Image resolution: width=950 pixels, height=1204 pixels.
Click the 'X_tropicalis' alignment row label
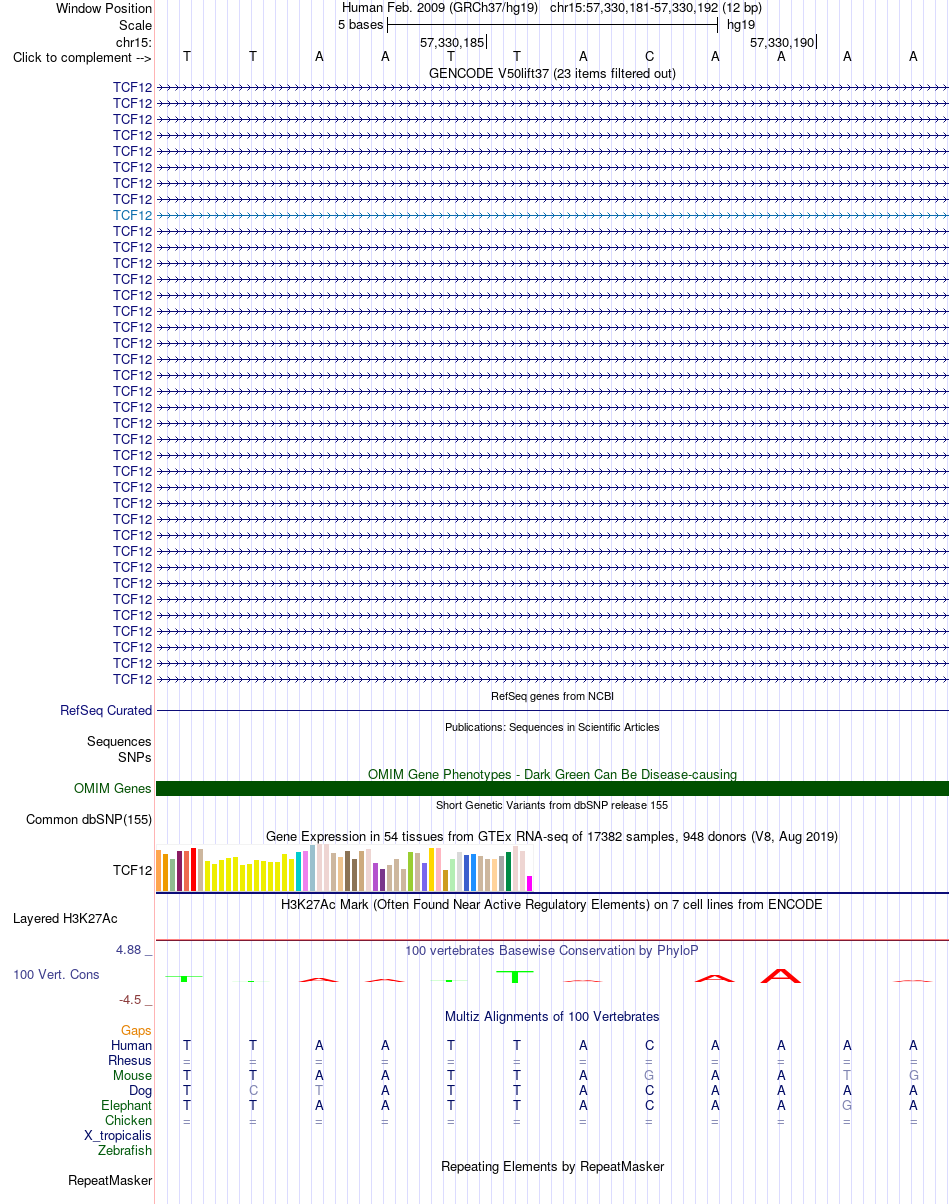(x=119, y=1136)
